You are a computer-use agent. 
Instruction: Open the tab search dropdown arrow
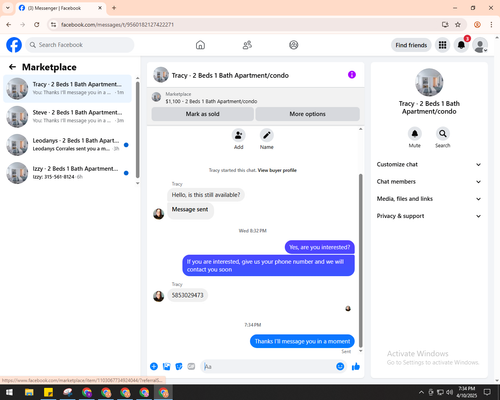click(8, 8)
